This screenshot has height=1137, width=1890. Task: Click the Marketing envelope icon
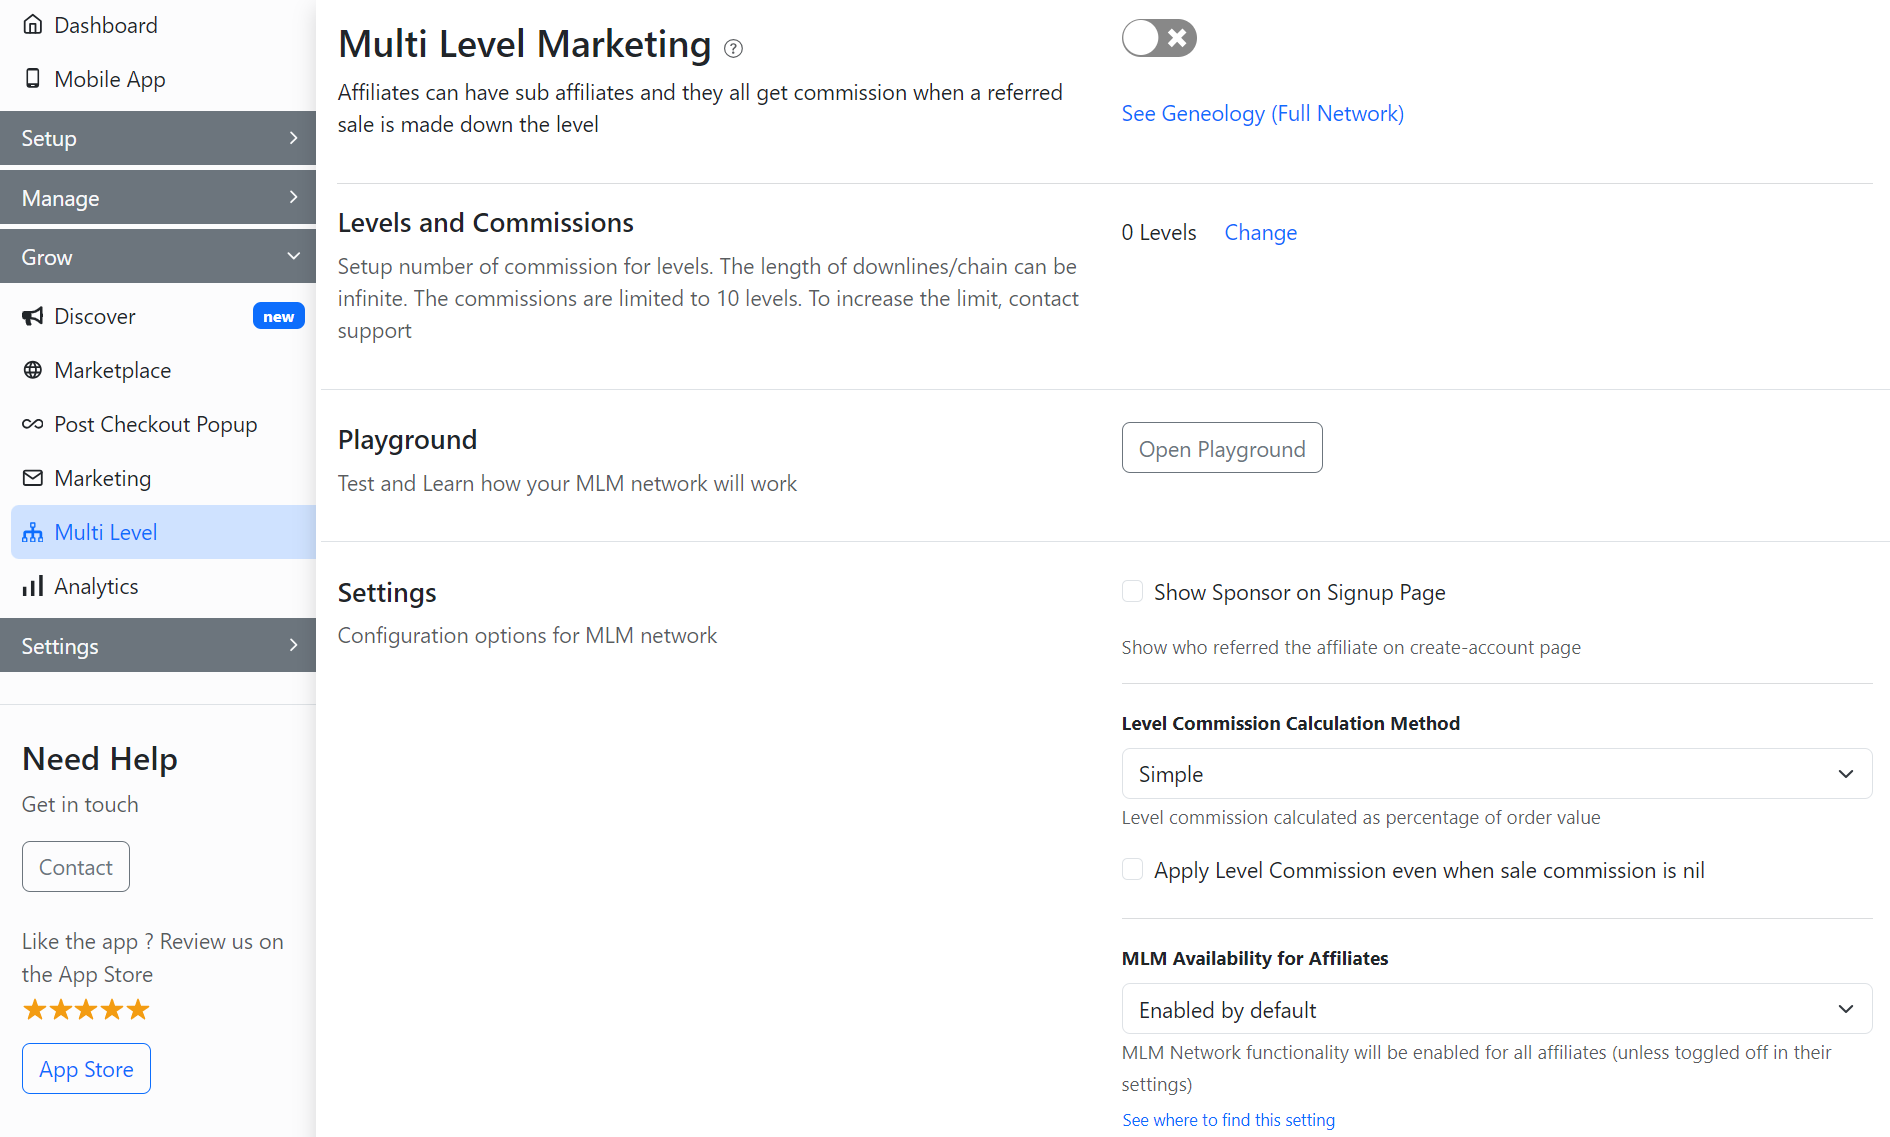[33, 478]
